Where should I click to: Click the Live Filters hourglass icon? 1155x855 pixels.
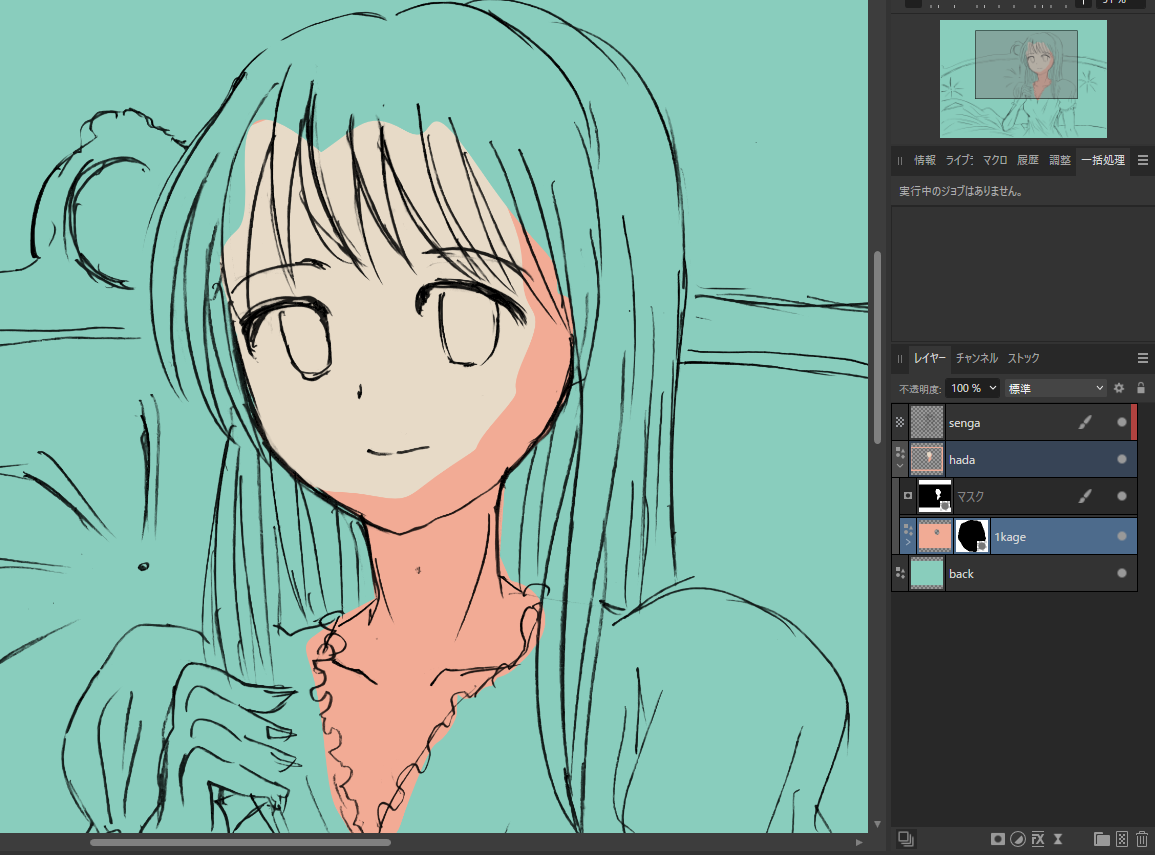click(x=1058, y=838)
